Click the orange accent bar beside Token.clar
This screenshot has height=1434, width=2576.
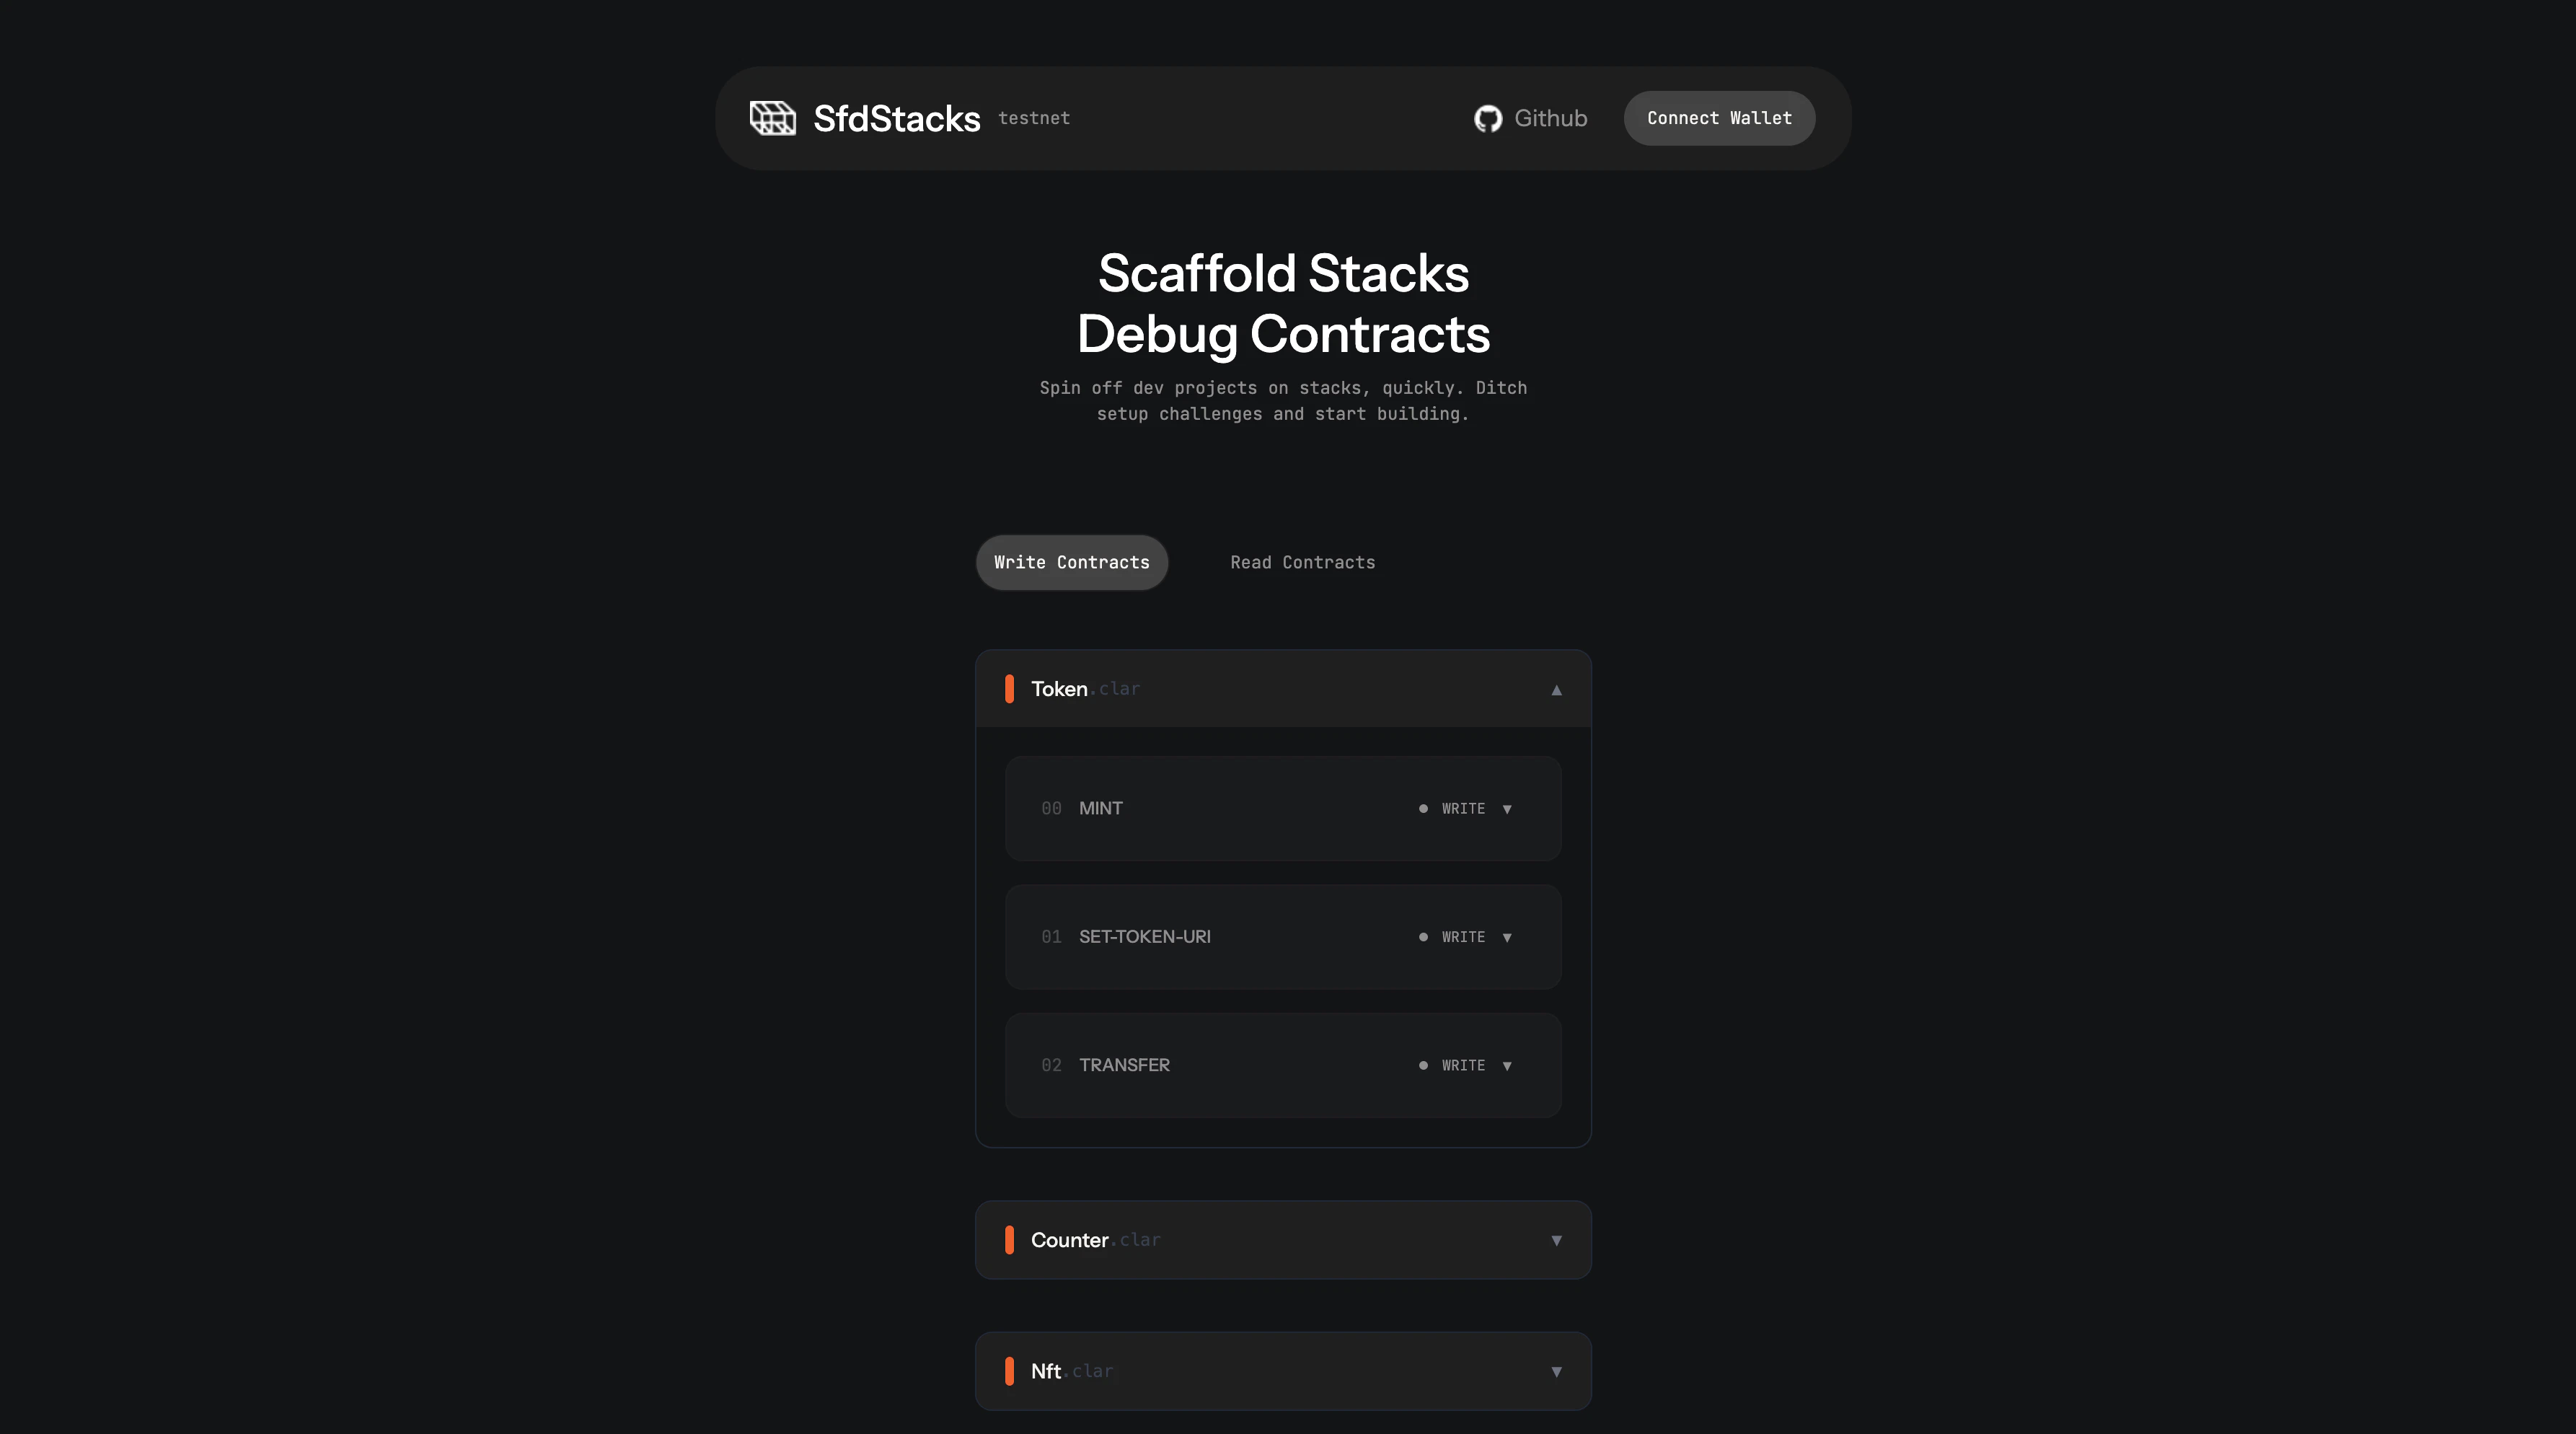1010,688
